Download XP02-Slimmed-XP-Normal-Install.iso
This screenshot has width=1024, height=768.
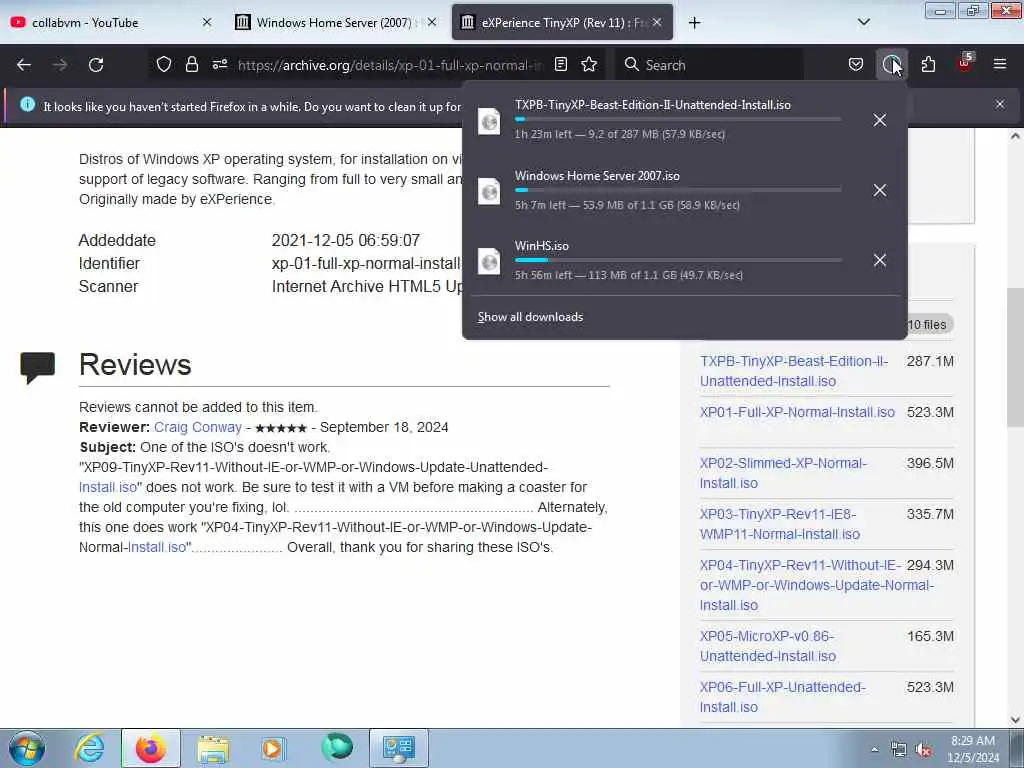pyautogui.click(x=783, y=473)
